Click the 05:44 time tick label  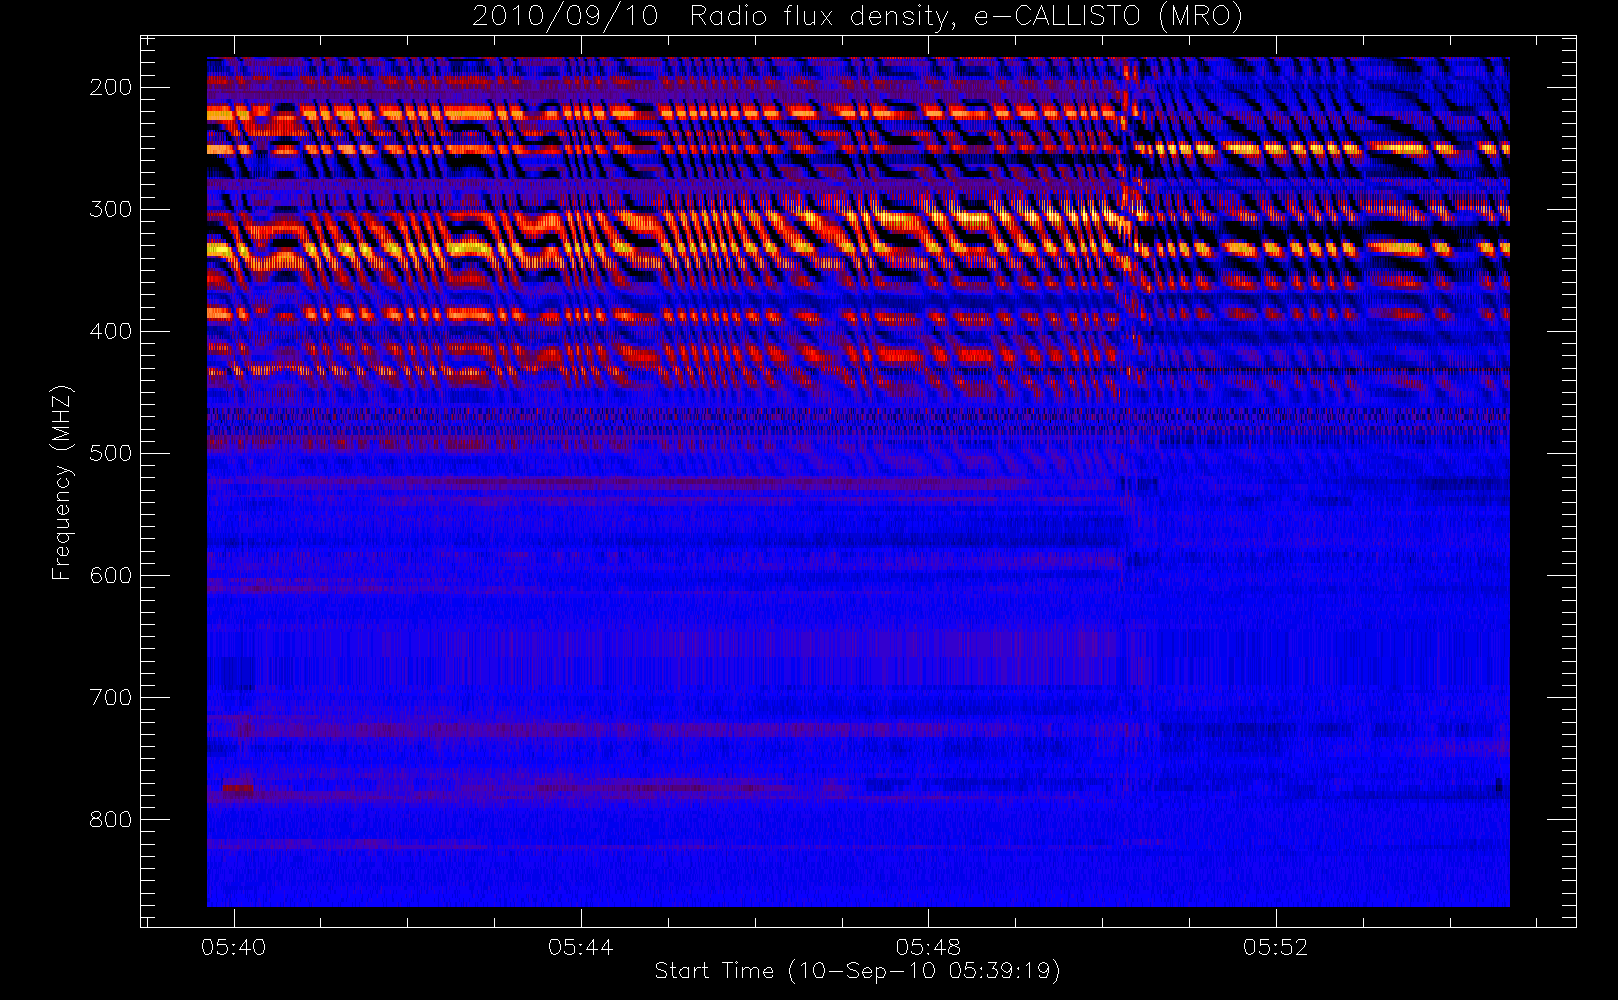pyautogui.click(x=580, y=947)
